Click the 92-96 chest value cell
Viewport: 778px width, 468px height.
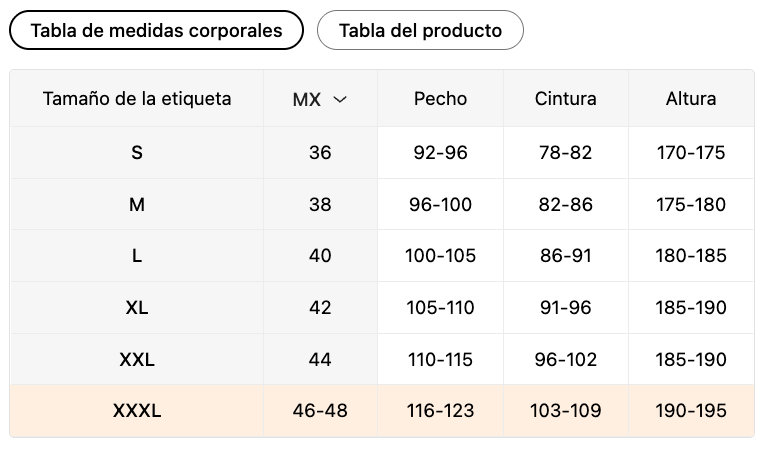440,153
